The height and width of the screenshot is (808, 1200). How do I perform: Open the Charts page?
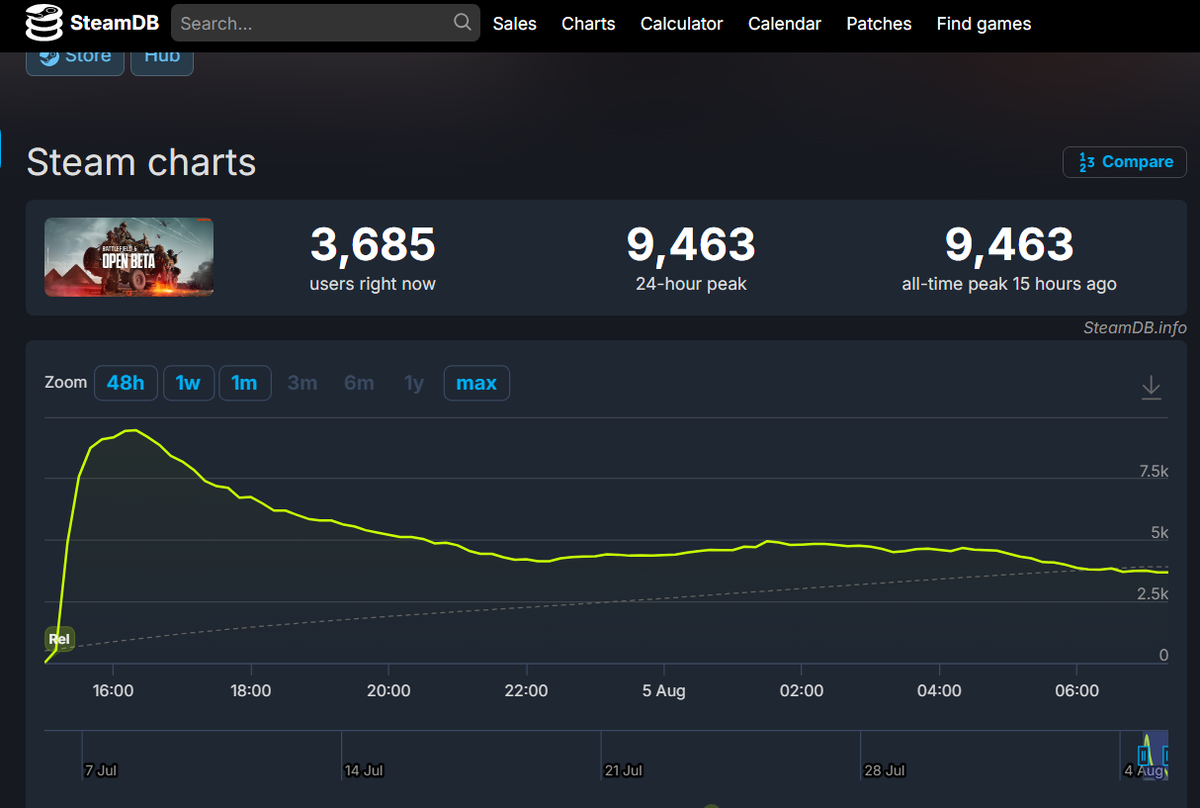588,23
